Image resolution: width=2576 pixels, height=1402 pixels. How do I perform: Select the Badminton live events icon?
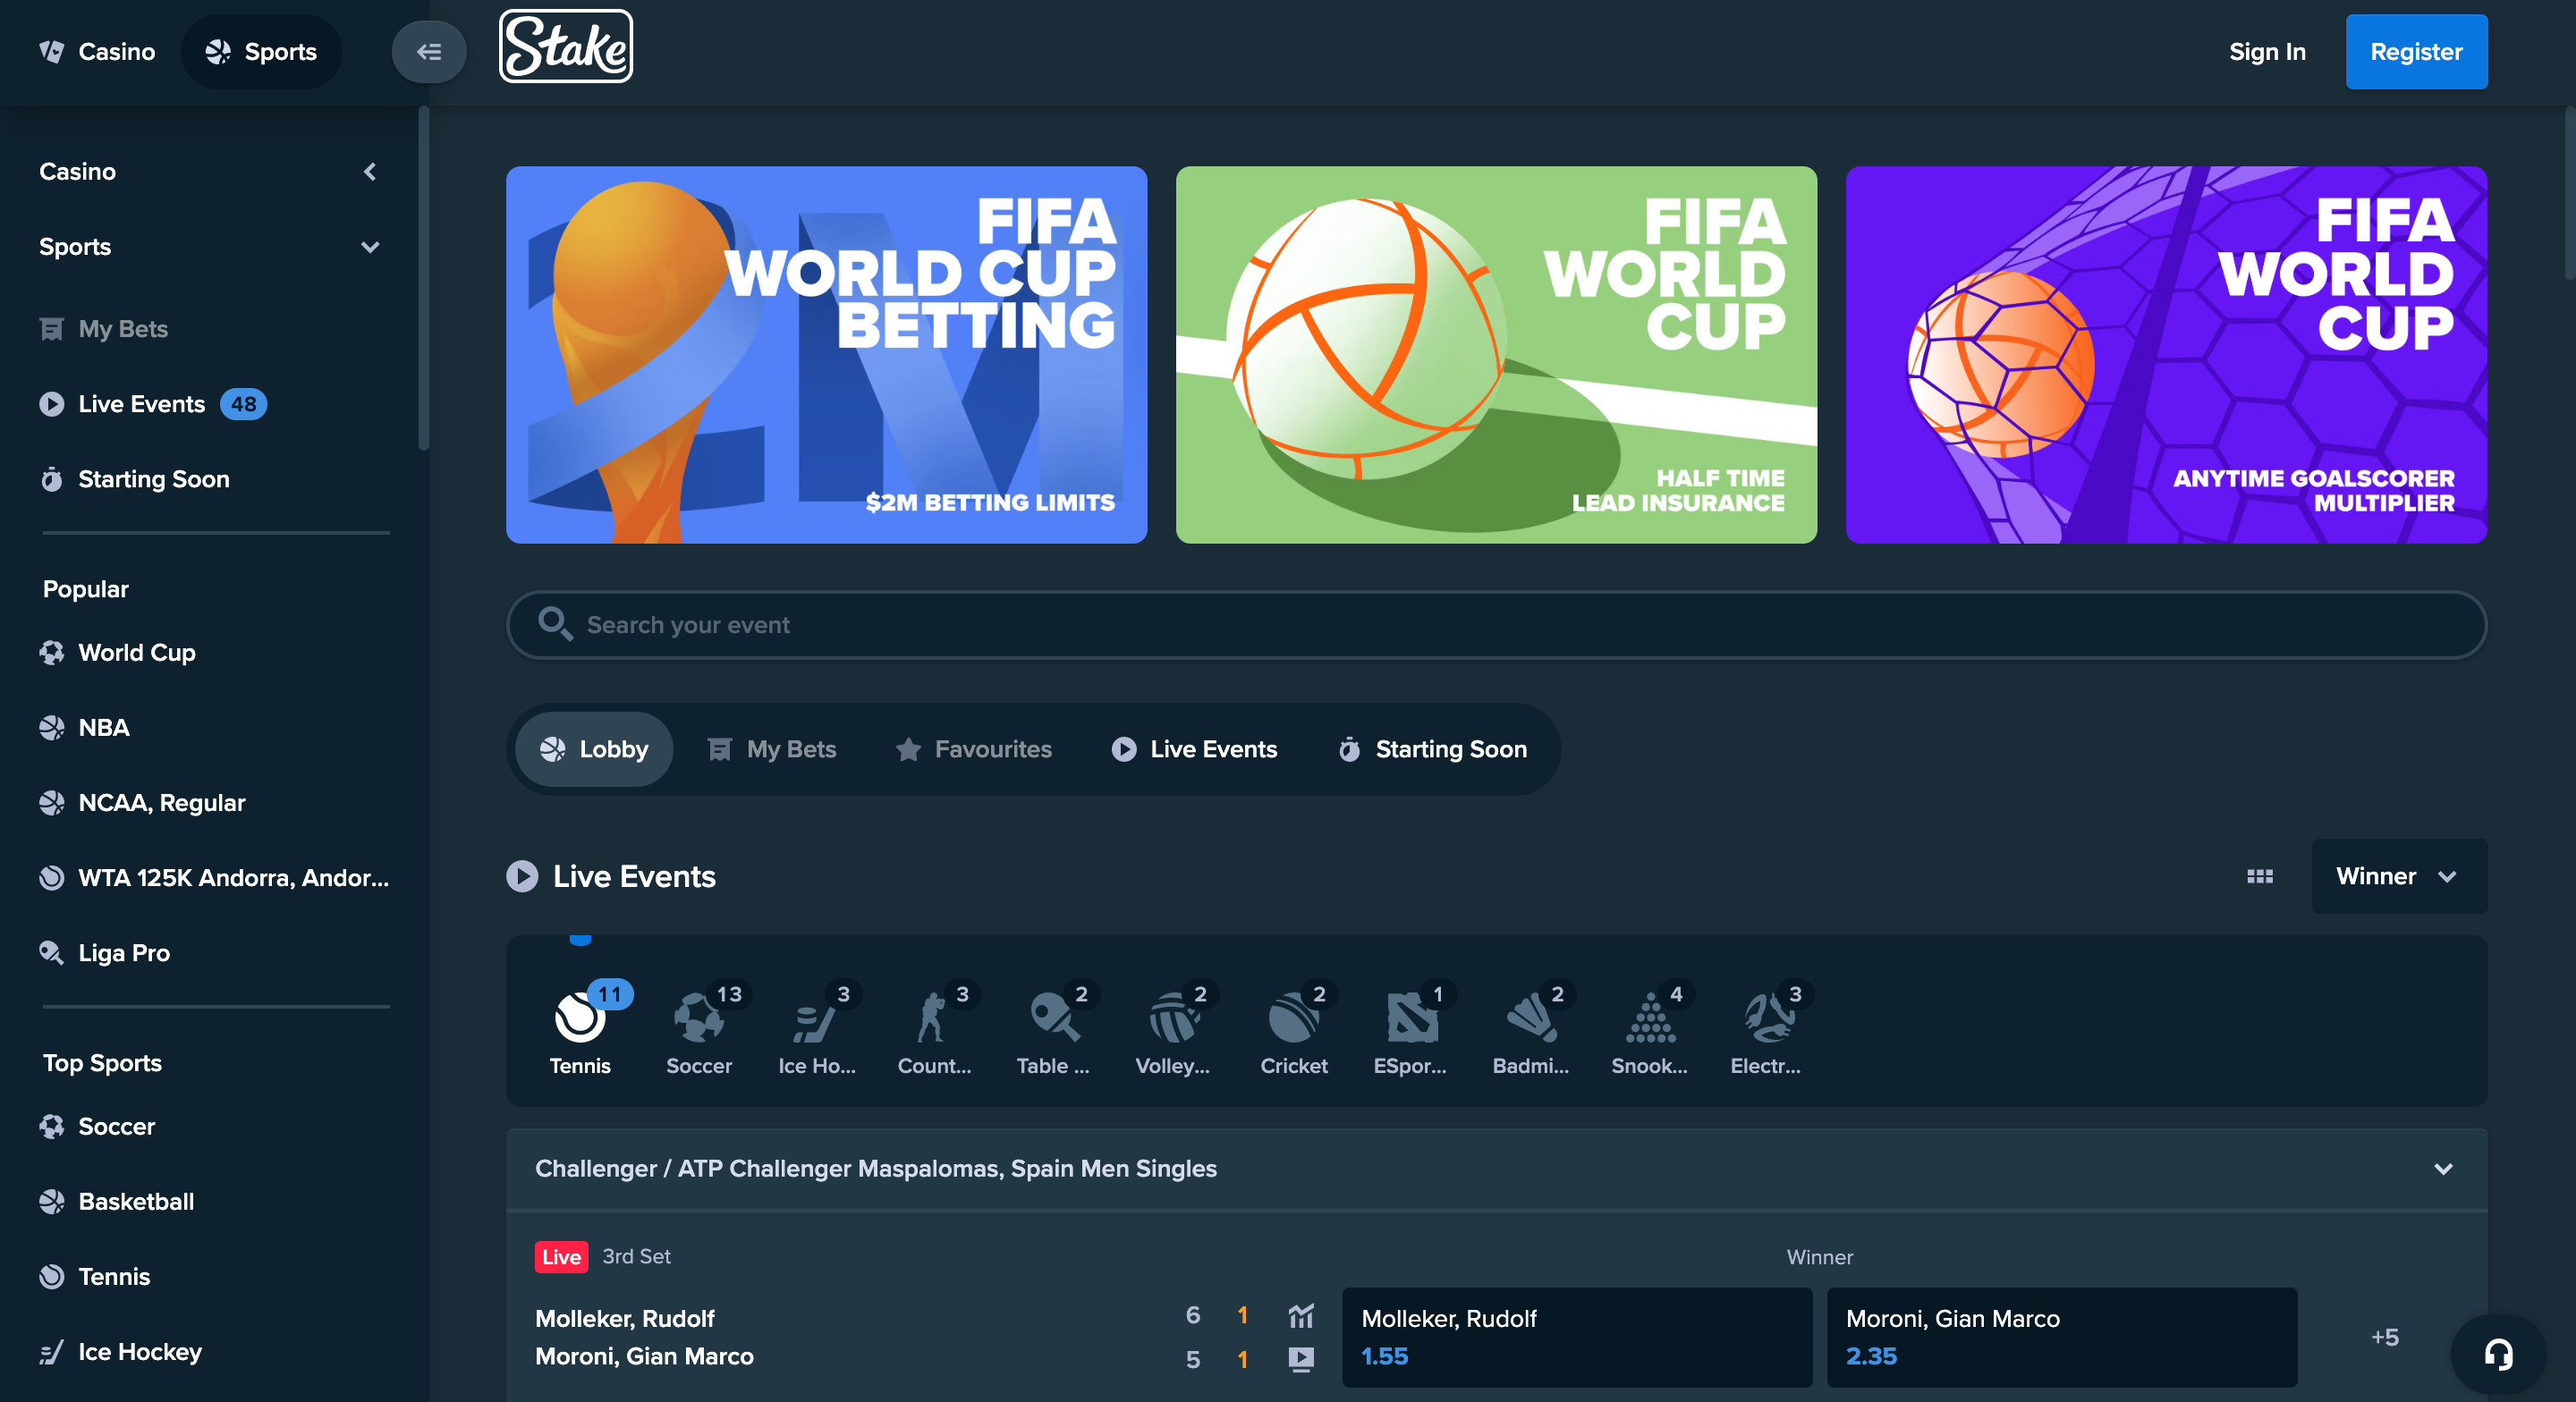point(1531,1019)
